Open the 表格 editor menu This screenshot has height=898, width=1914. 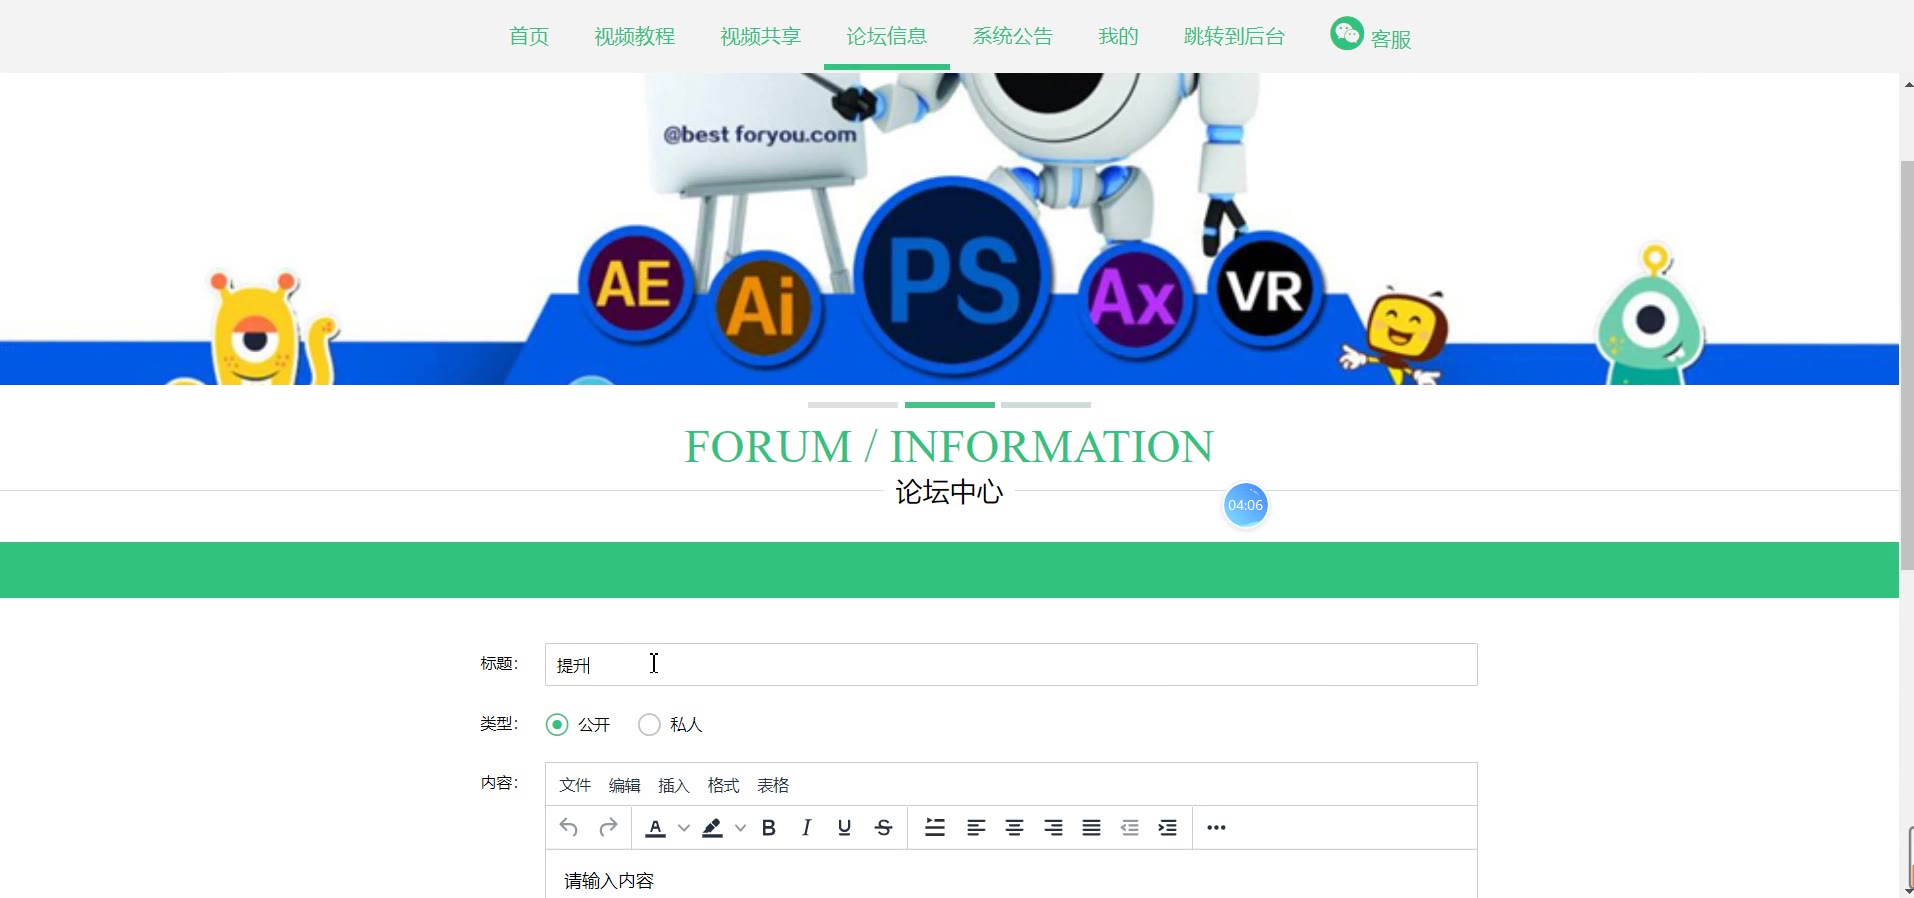pyautogui.click(x=773, y=785)
